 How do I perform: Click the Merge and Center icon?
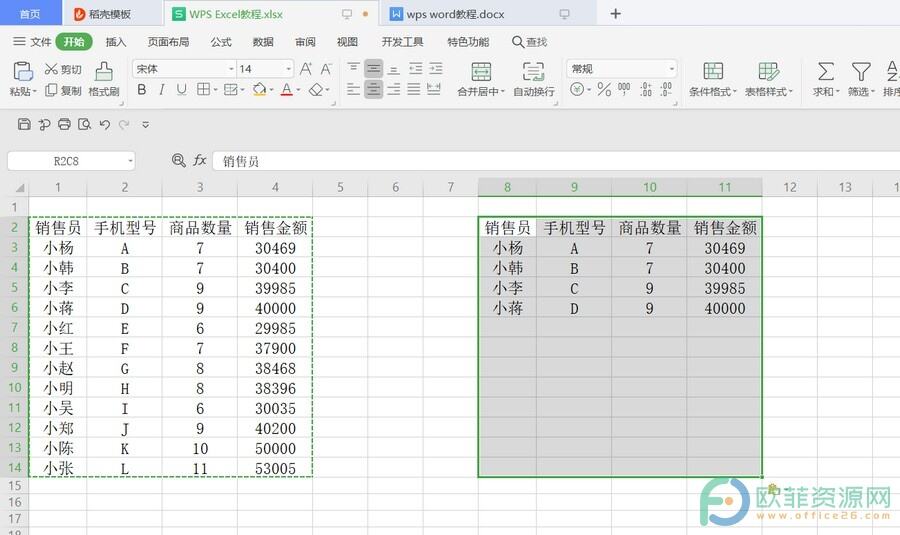pyautogui.click(x=481, y=72)
